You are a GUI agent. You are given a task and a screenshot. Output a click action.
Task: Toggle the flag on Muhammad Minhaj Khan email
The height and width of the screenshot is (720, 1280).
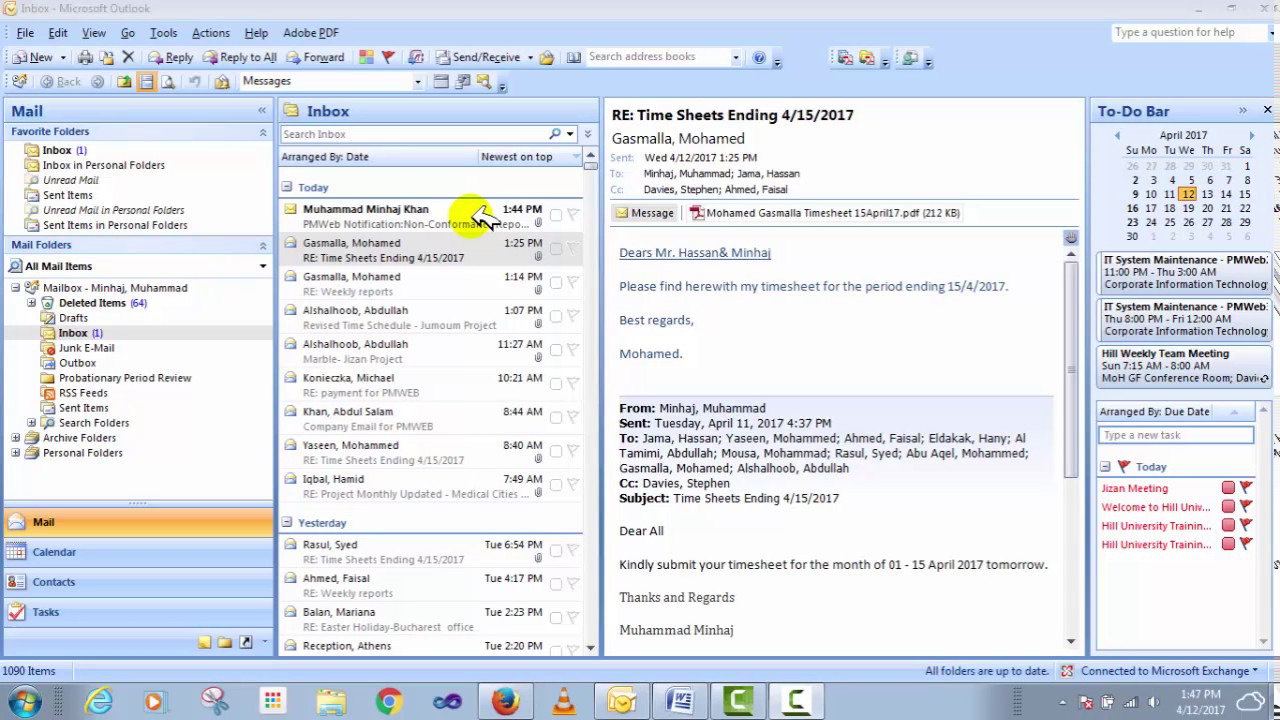573,215
